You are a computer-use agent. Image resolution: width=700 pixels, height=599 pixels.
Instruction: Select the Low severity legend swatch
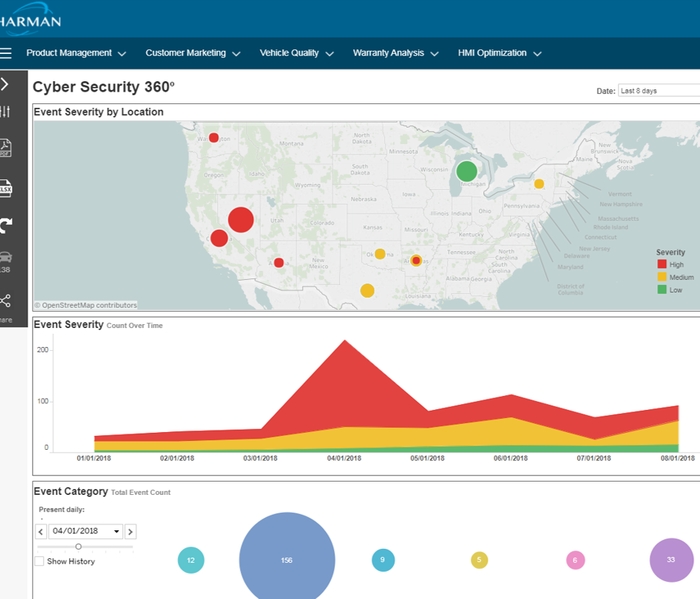pyautogui.click(x=662, y=290)
